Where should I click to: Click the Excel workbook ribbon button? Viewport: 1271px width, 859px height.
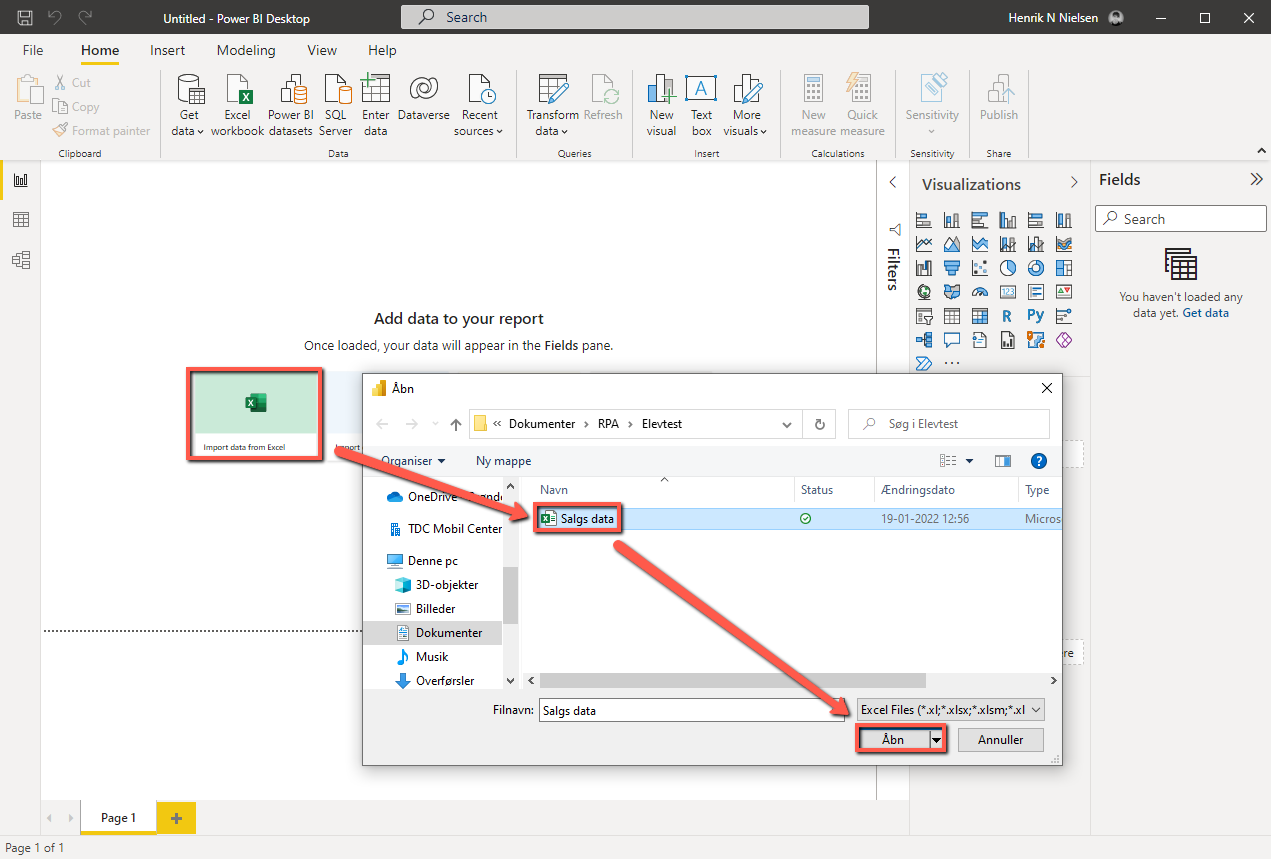(x=238, y=105)
